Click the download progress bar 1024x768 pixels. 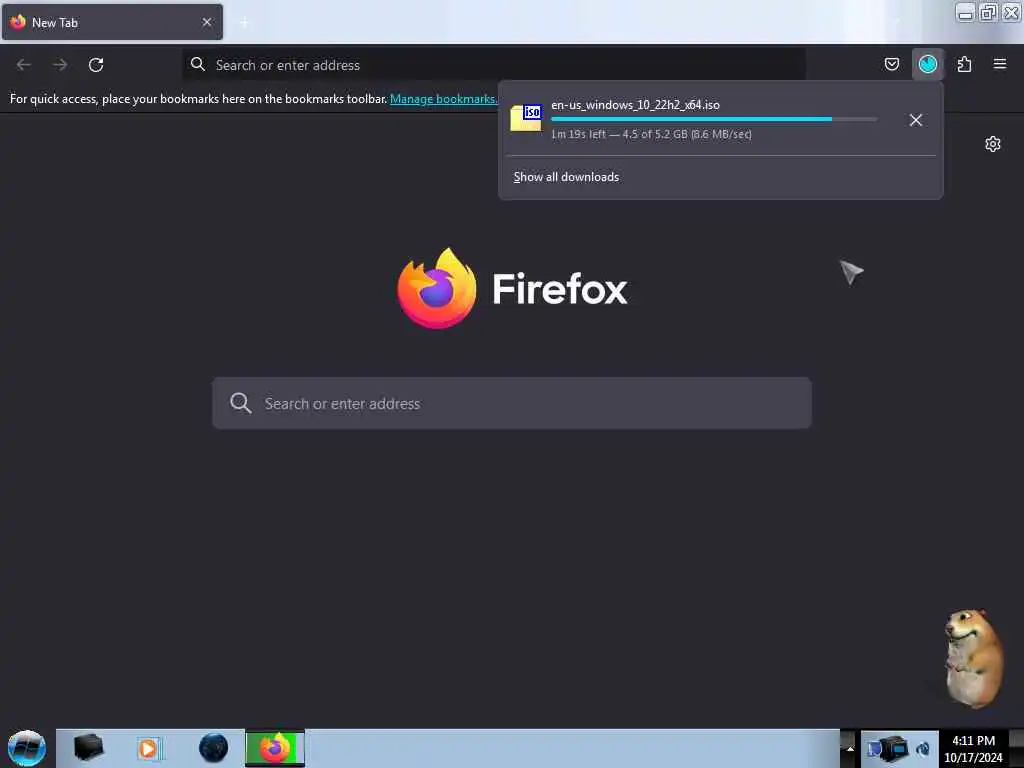coord(714,119)
